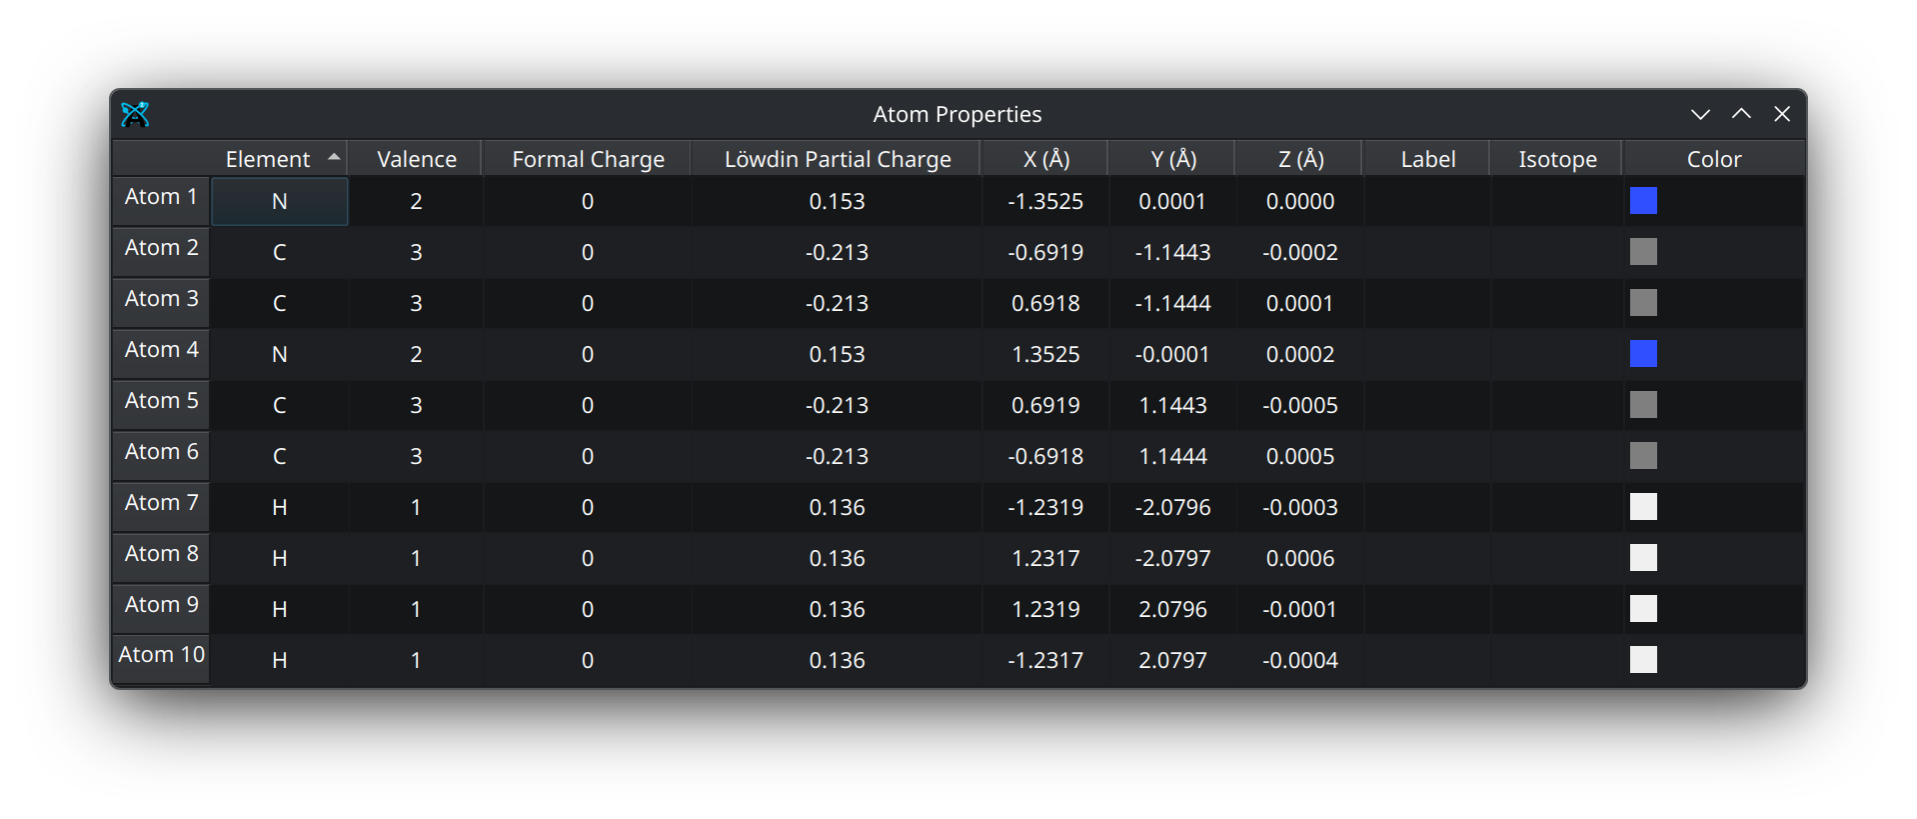Sort by the Element column header
The image size is (1917, 819).
pos(279,159)
